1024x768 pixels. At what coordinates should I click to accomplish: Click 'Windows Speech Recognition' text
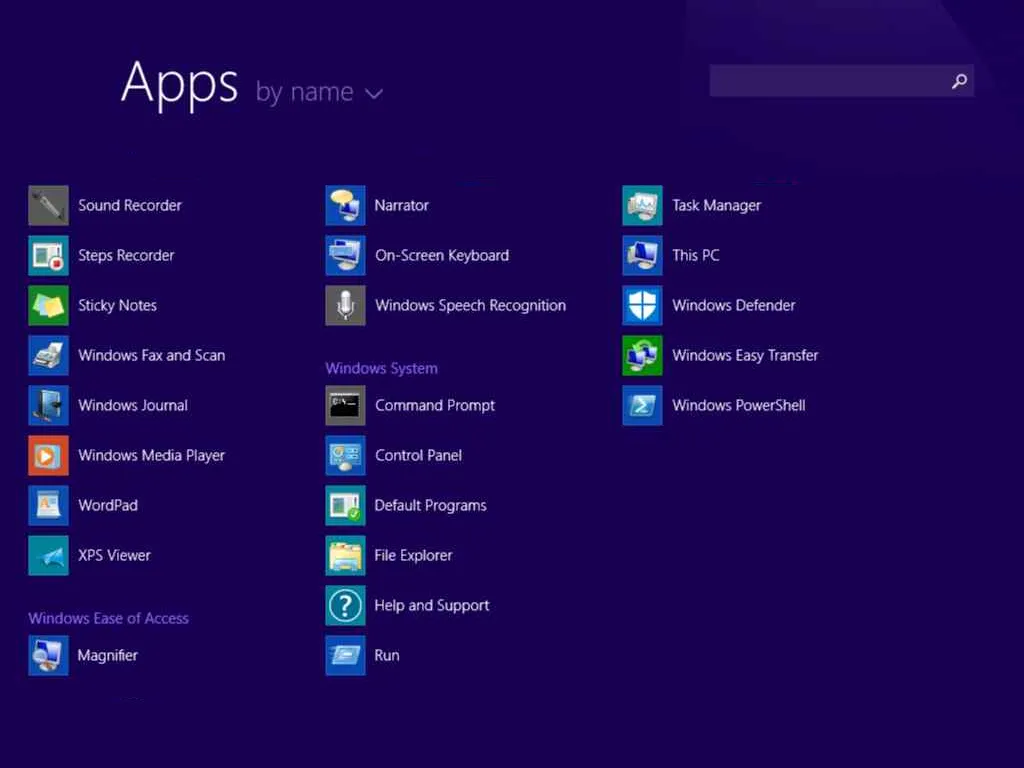click(x=471, y=306)
